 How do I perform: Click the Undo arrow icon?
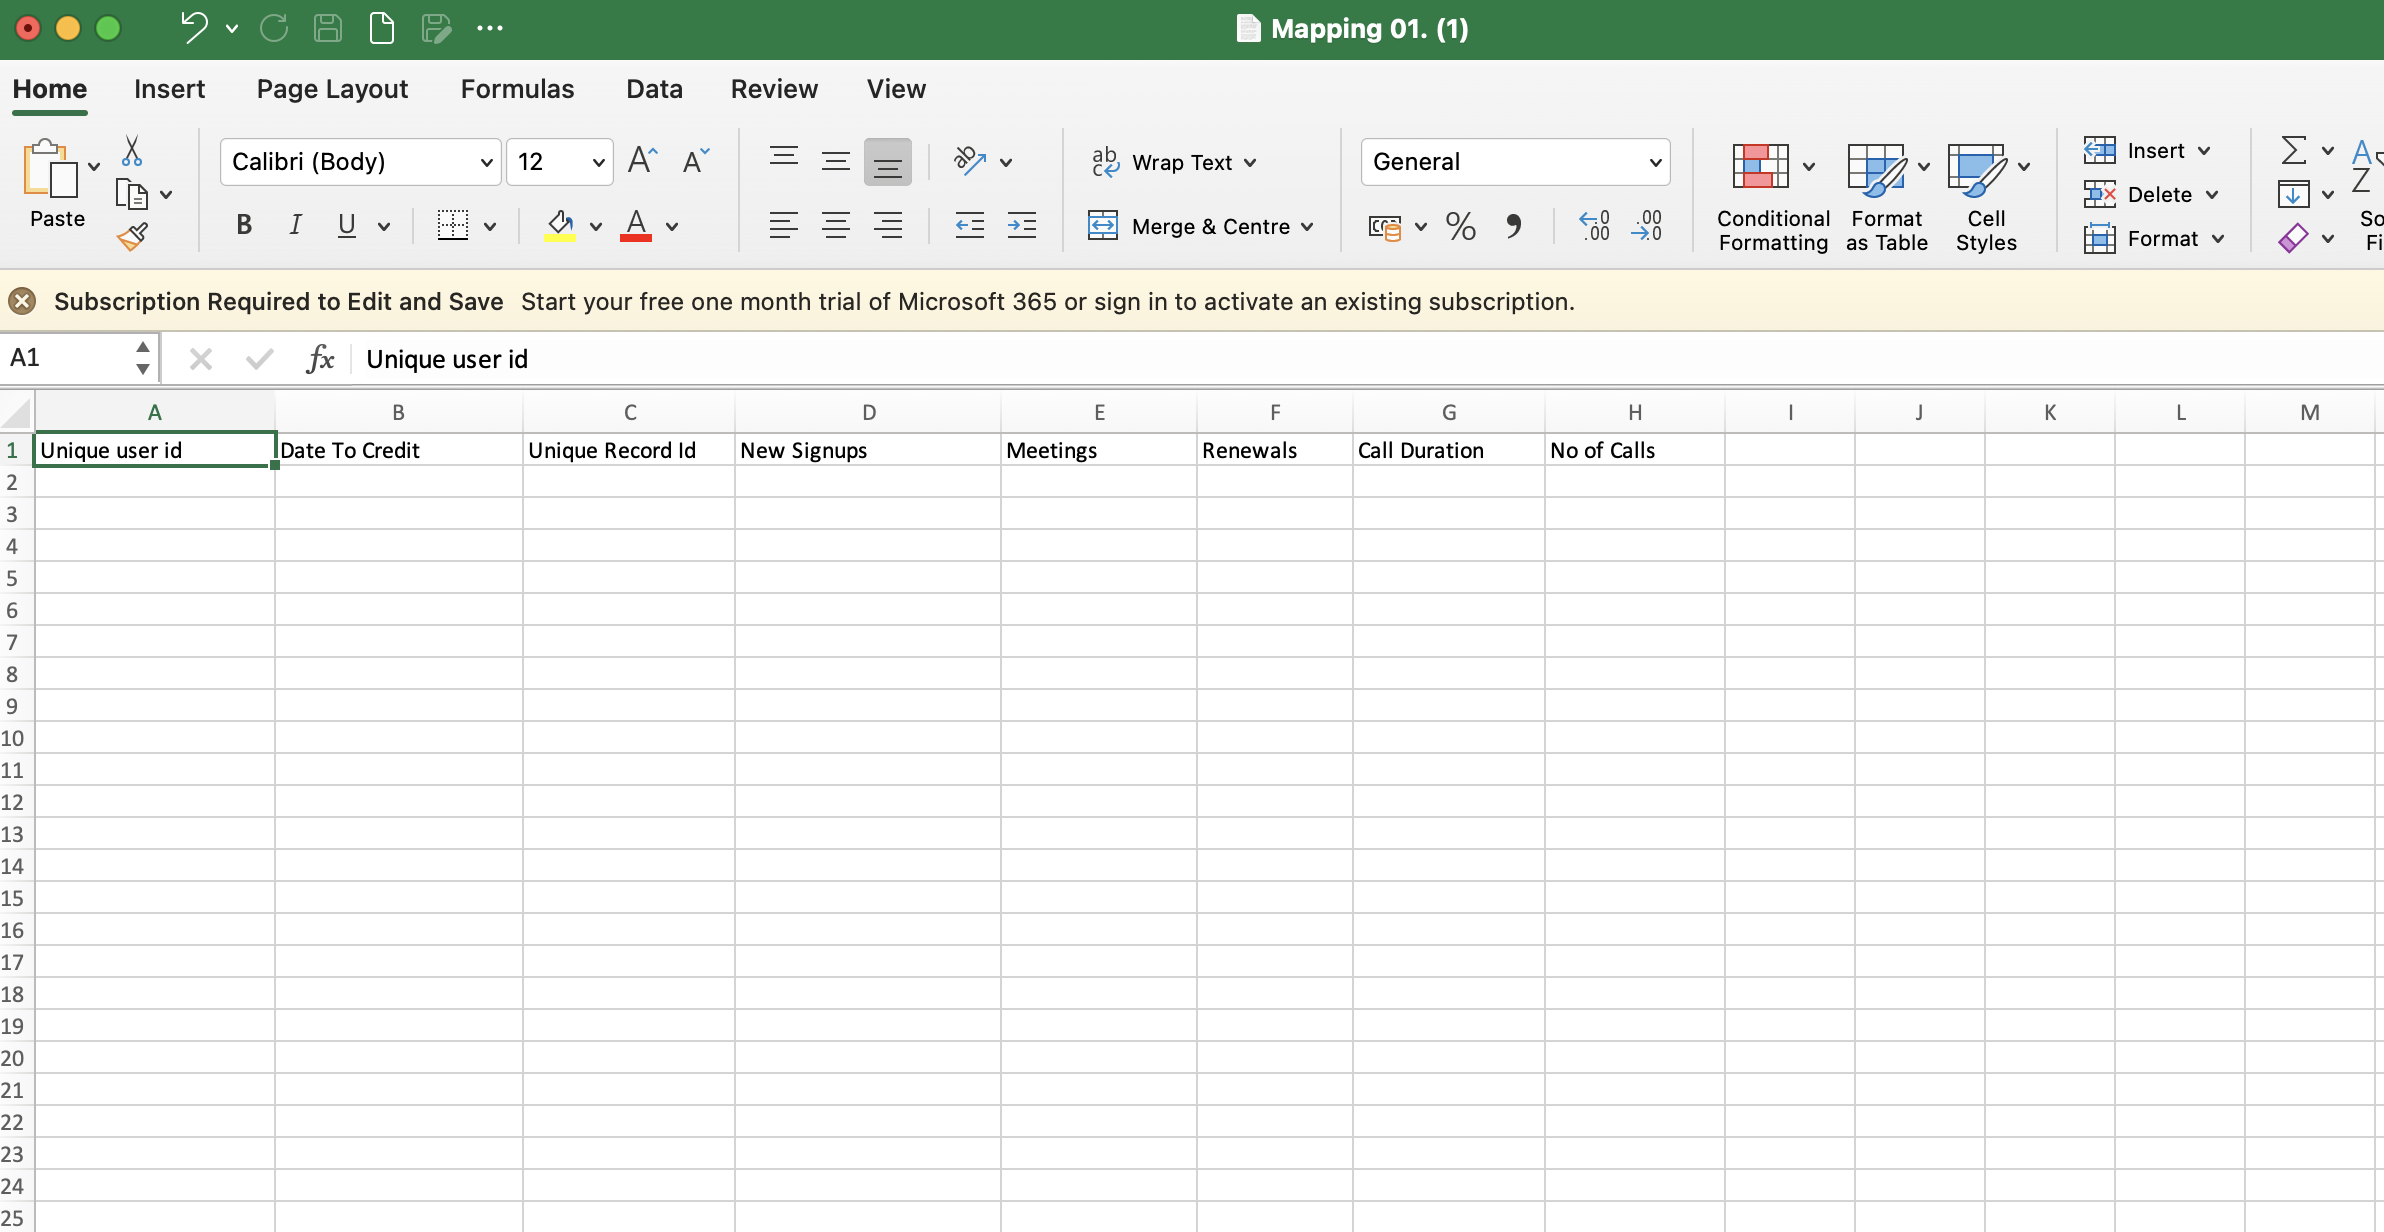pos(194,28)
